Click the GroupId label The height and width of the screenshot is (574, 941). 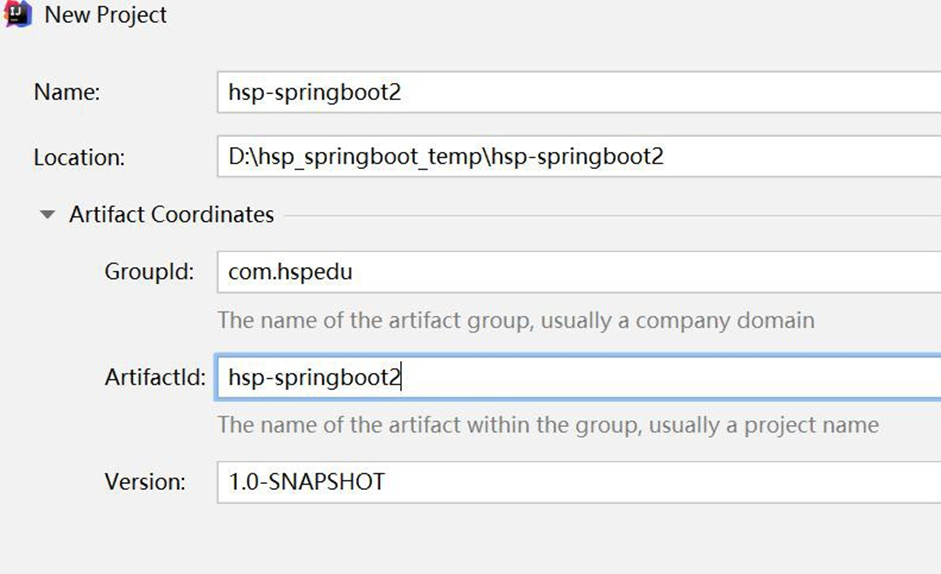[x=149, y=272]
